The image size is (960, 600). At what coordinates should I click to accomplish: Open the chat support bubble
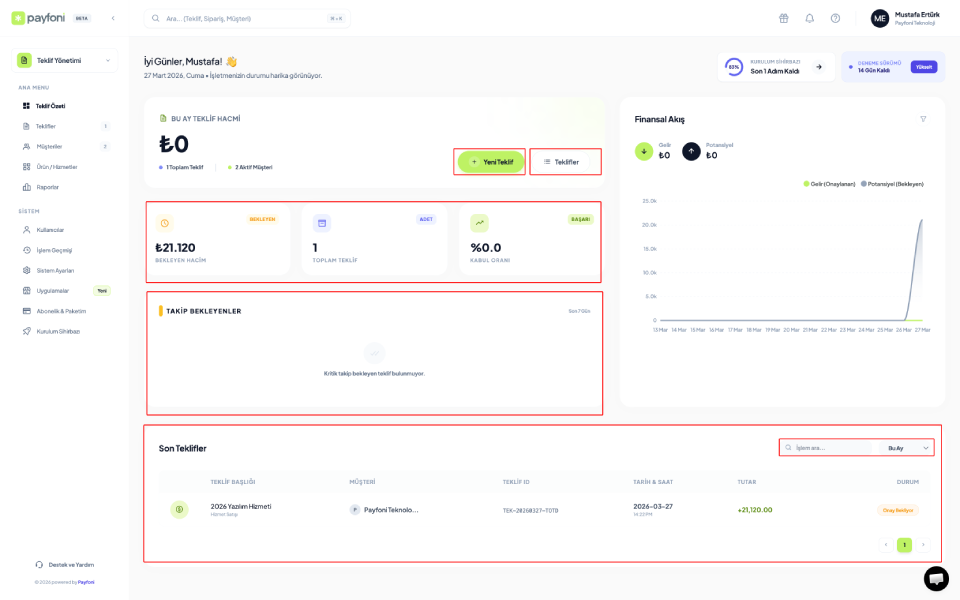936,578
